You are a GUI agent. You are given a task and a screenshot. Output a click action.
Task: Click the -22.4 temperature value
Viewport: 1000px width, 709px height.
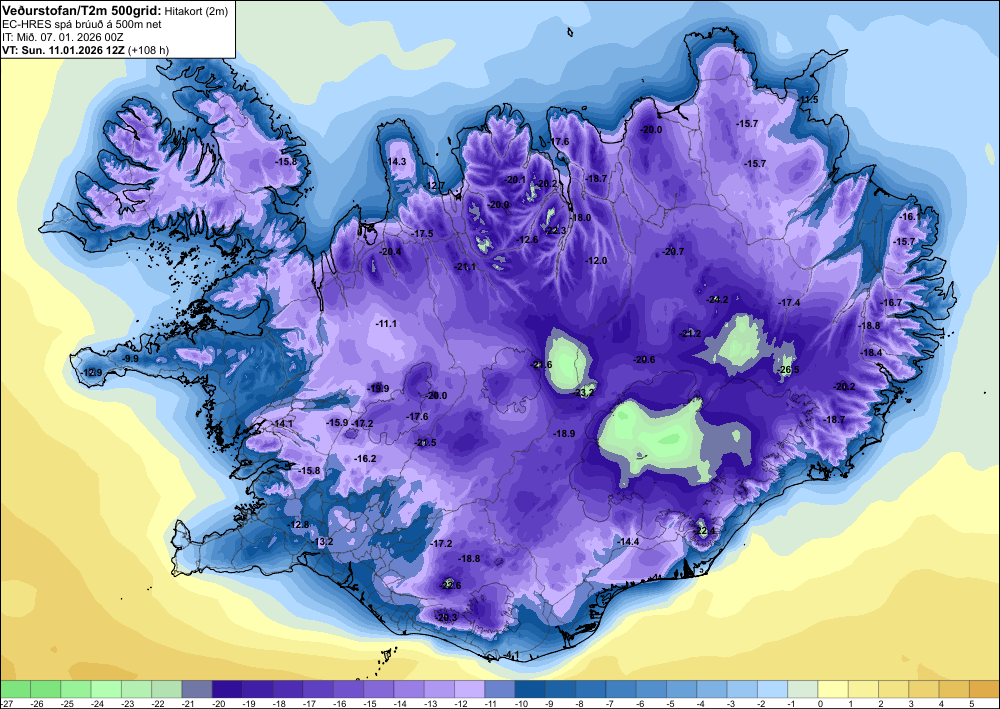point(705,530)
